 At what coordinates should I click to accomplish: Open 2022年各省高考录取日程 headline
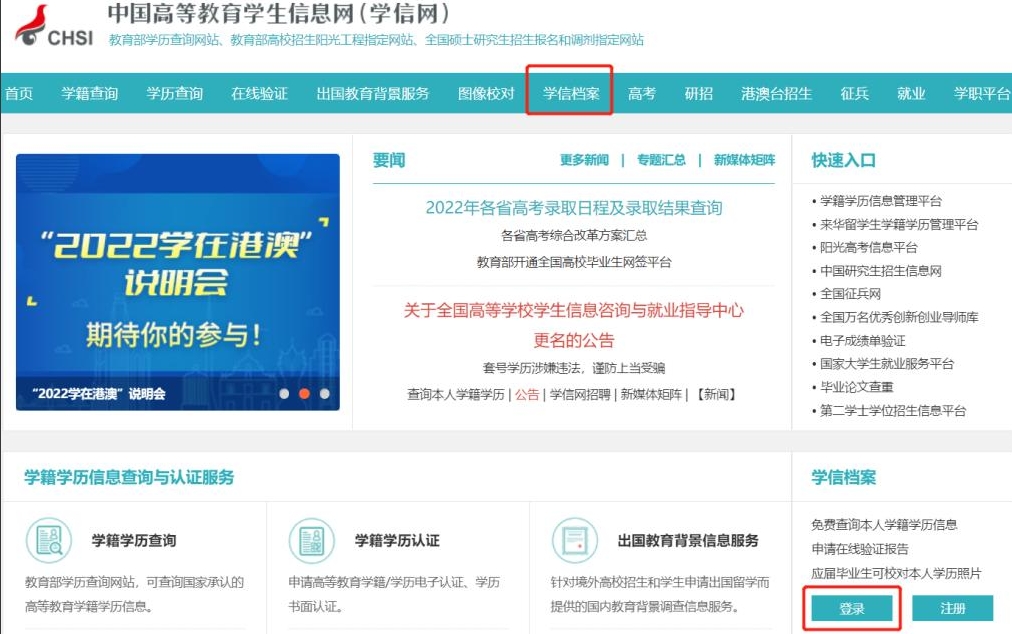(x=573, y=208)
